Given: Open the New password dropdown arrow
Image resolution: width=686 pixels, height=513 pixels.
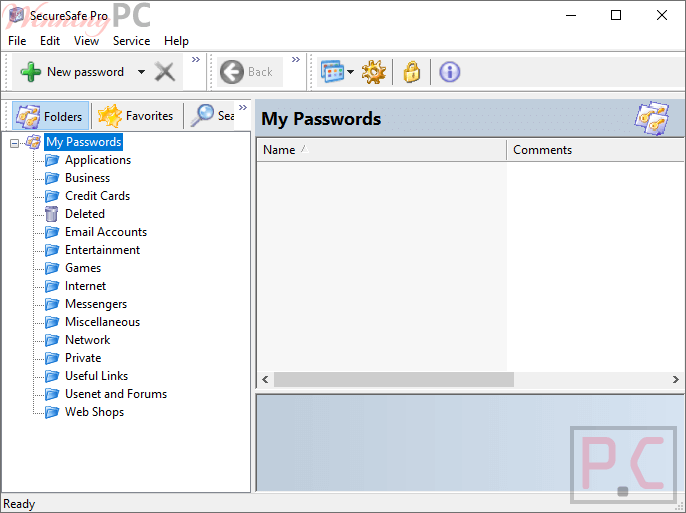Looking at the screenshot, I should pyautogui.click(x=141, y=72).
